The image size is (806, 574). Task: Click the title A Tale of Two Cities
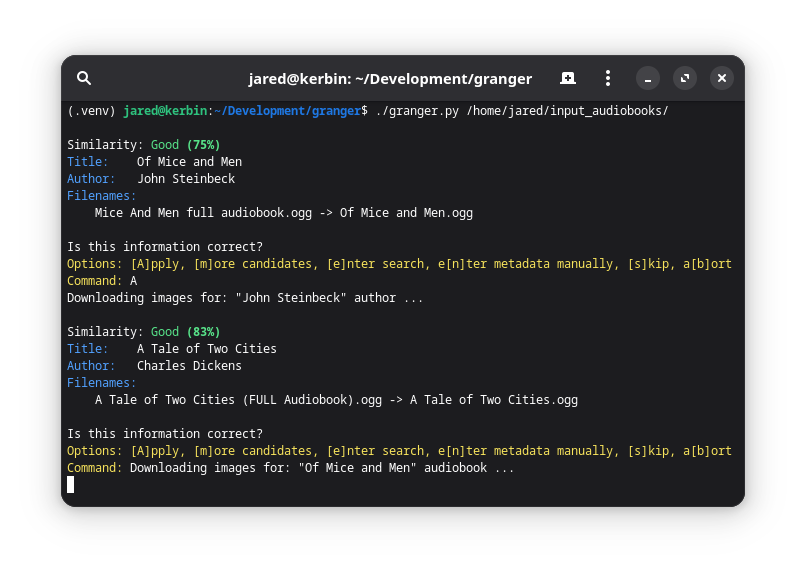[x=207, y=349]
